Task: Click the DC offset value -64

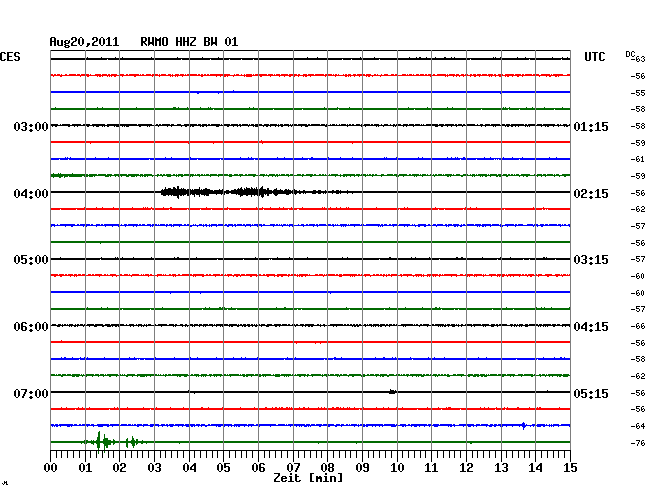Action: 638,426
